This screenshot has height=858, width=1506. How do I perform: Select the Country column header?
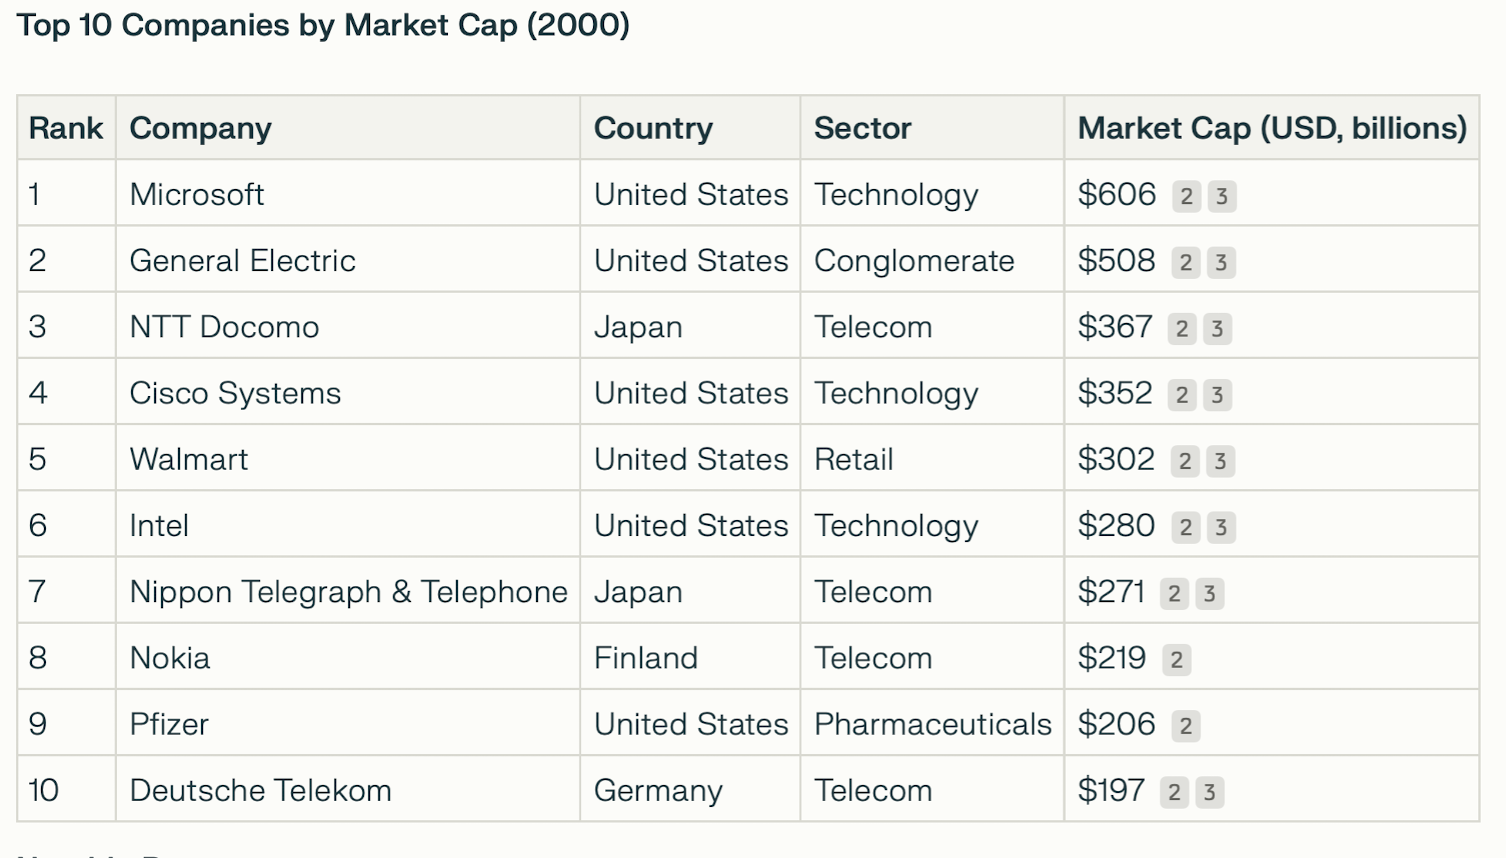pyautogui.click(x=653, y=128)
